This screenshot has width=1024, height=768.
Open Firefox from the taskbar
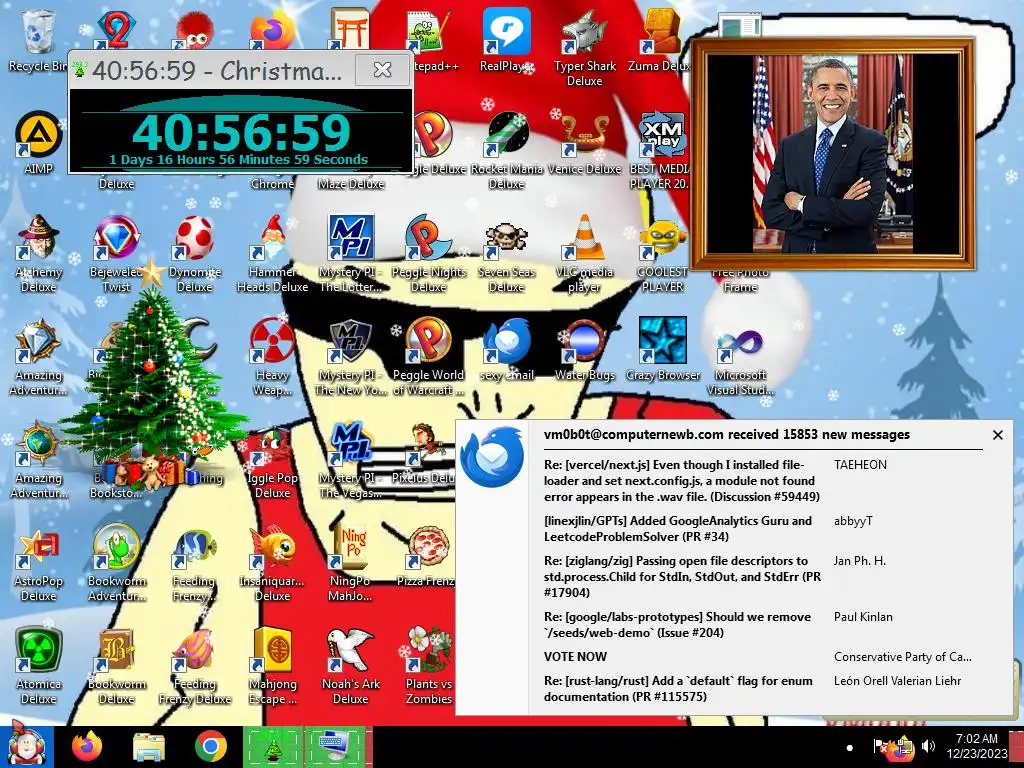86,746
